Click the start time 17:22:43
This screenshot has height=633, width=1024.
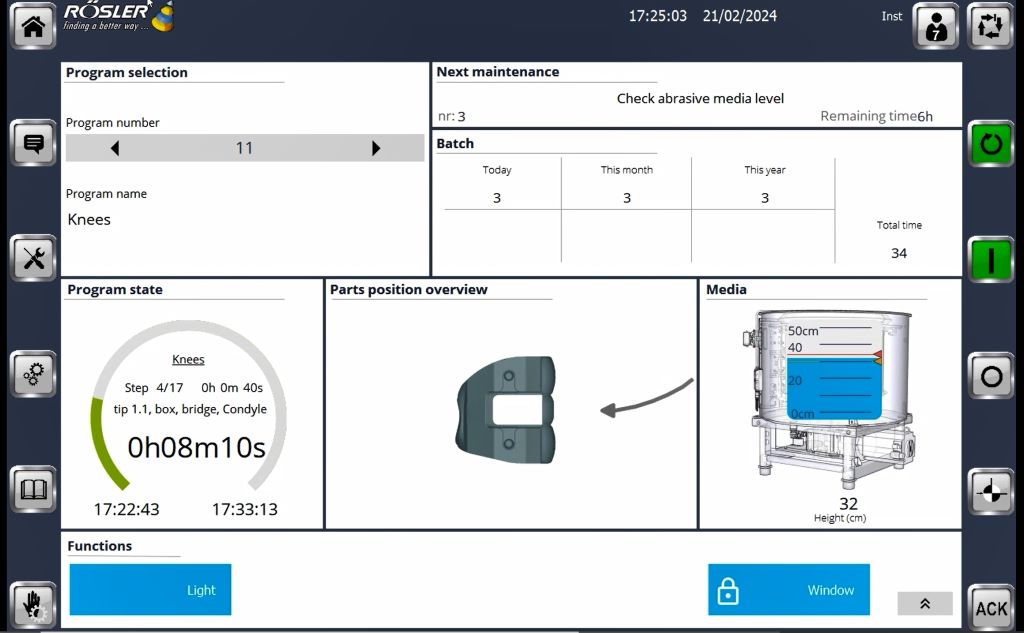click(126, 509)
